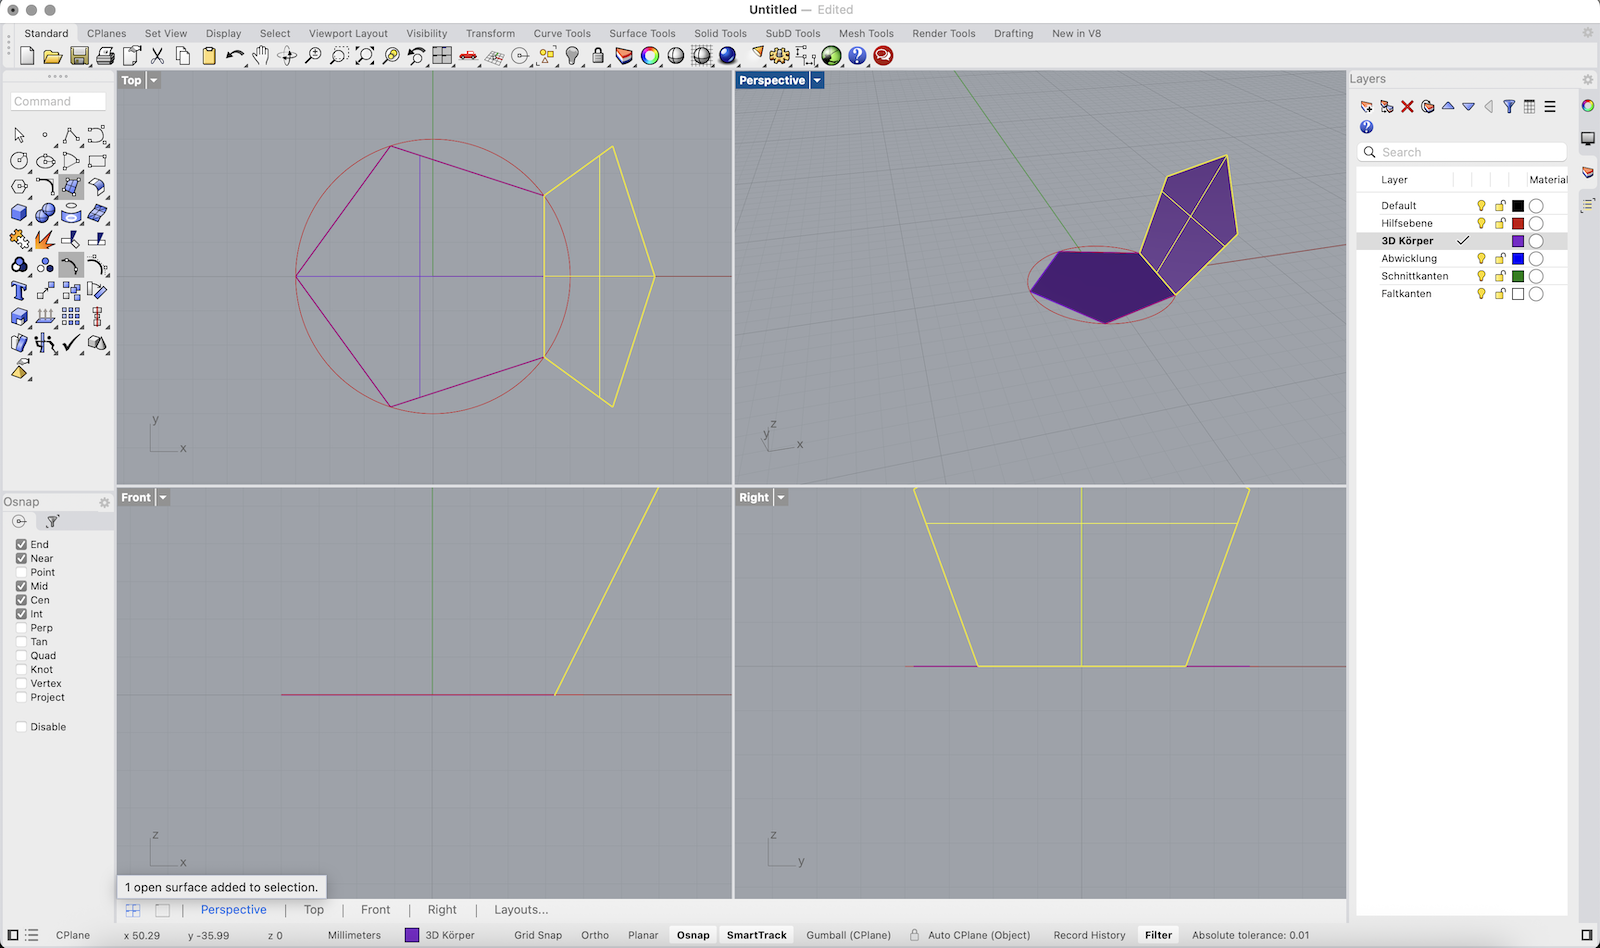Screen dimensions: 1600x948
Task: Enable the Point osnap checkbox
Action: (21, 572)
